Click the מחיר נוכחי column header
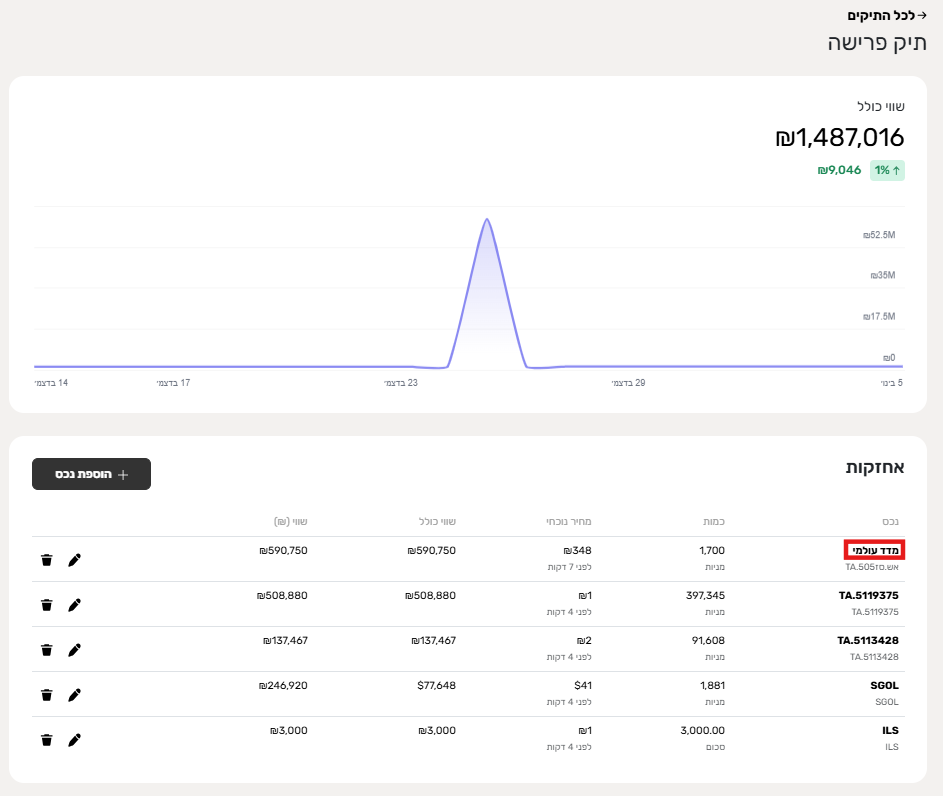This screenshot has width=943, height=796. coord(570,521)
